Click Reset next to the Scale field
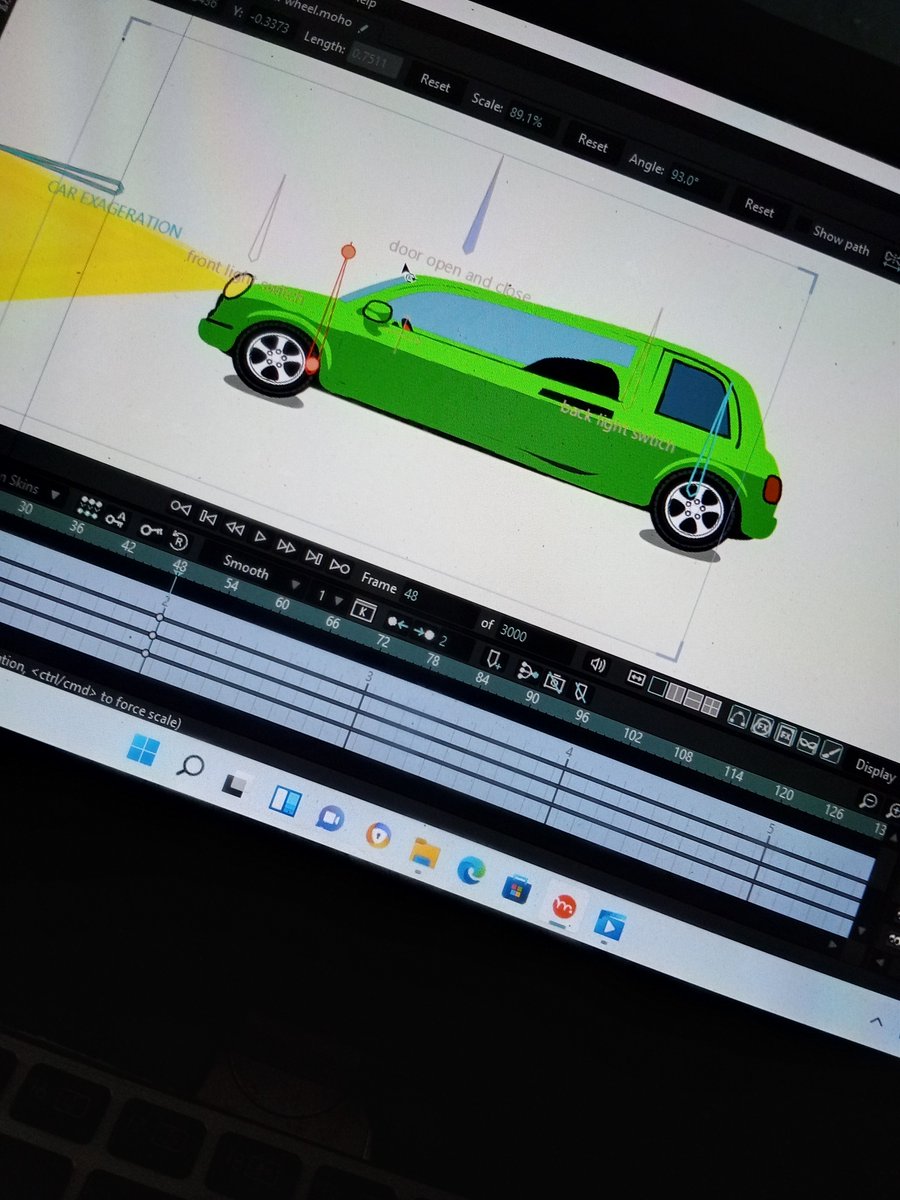 (x=593, y=143)
